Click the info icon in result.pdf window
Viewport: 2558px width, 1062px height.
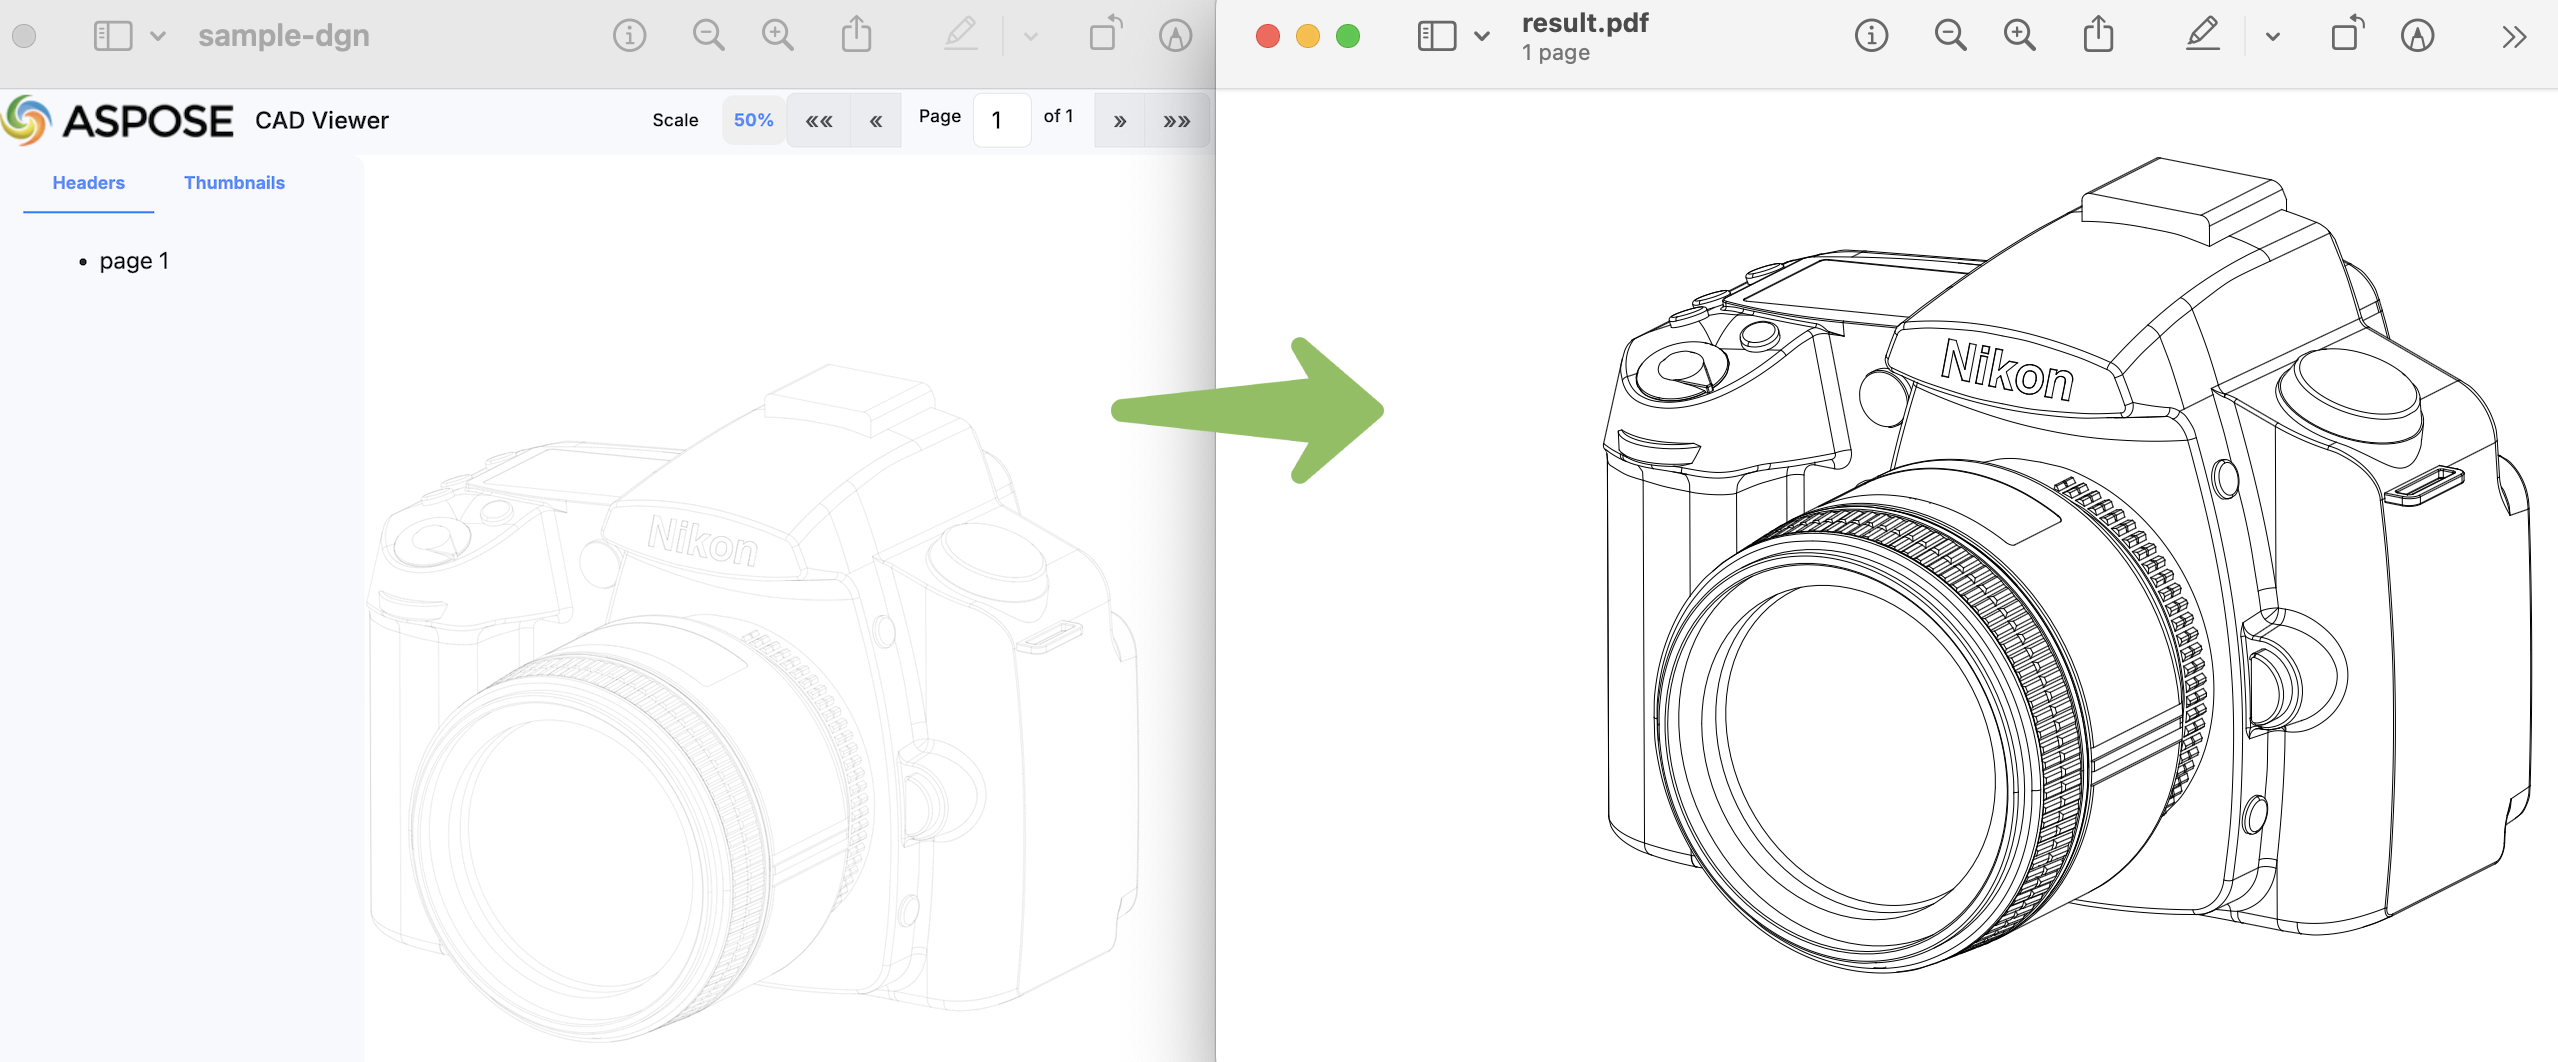point(1871,37)
